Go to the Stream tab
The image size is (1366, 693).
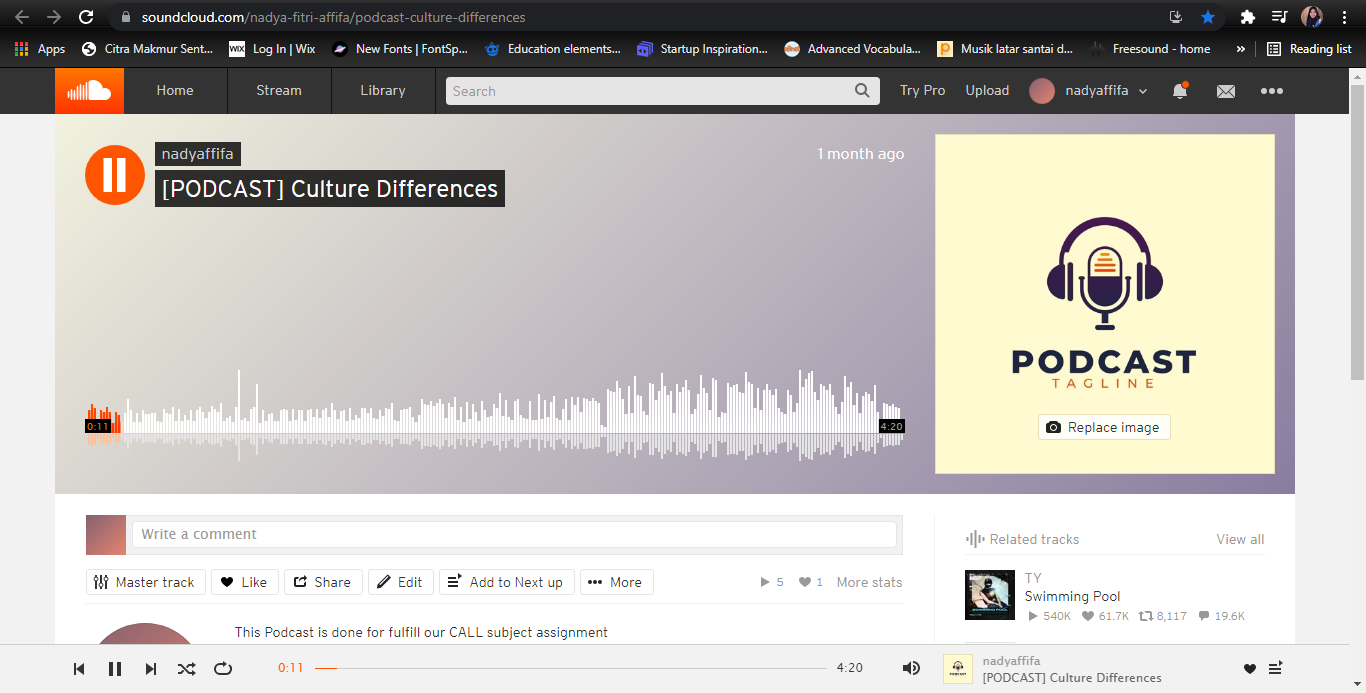pyautogui.click(x=279, y=91)
